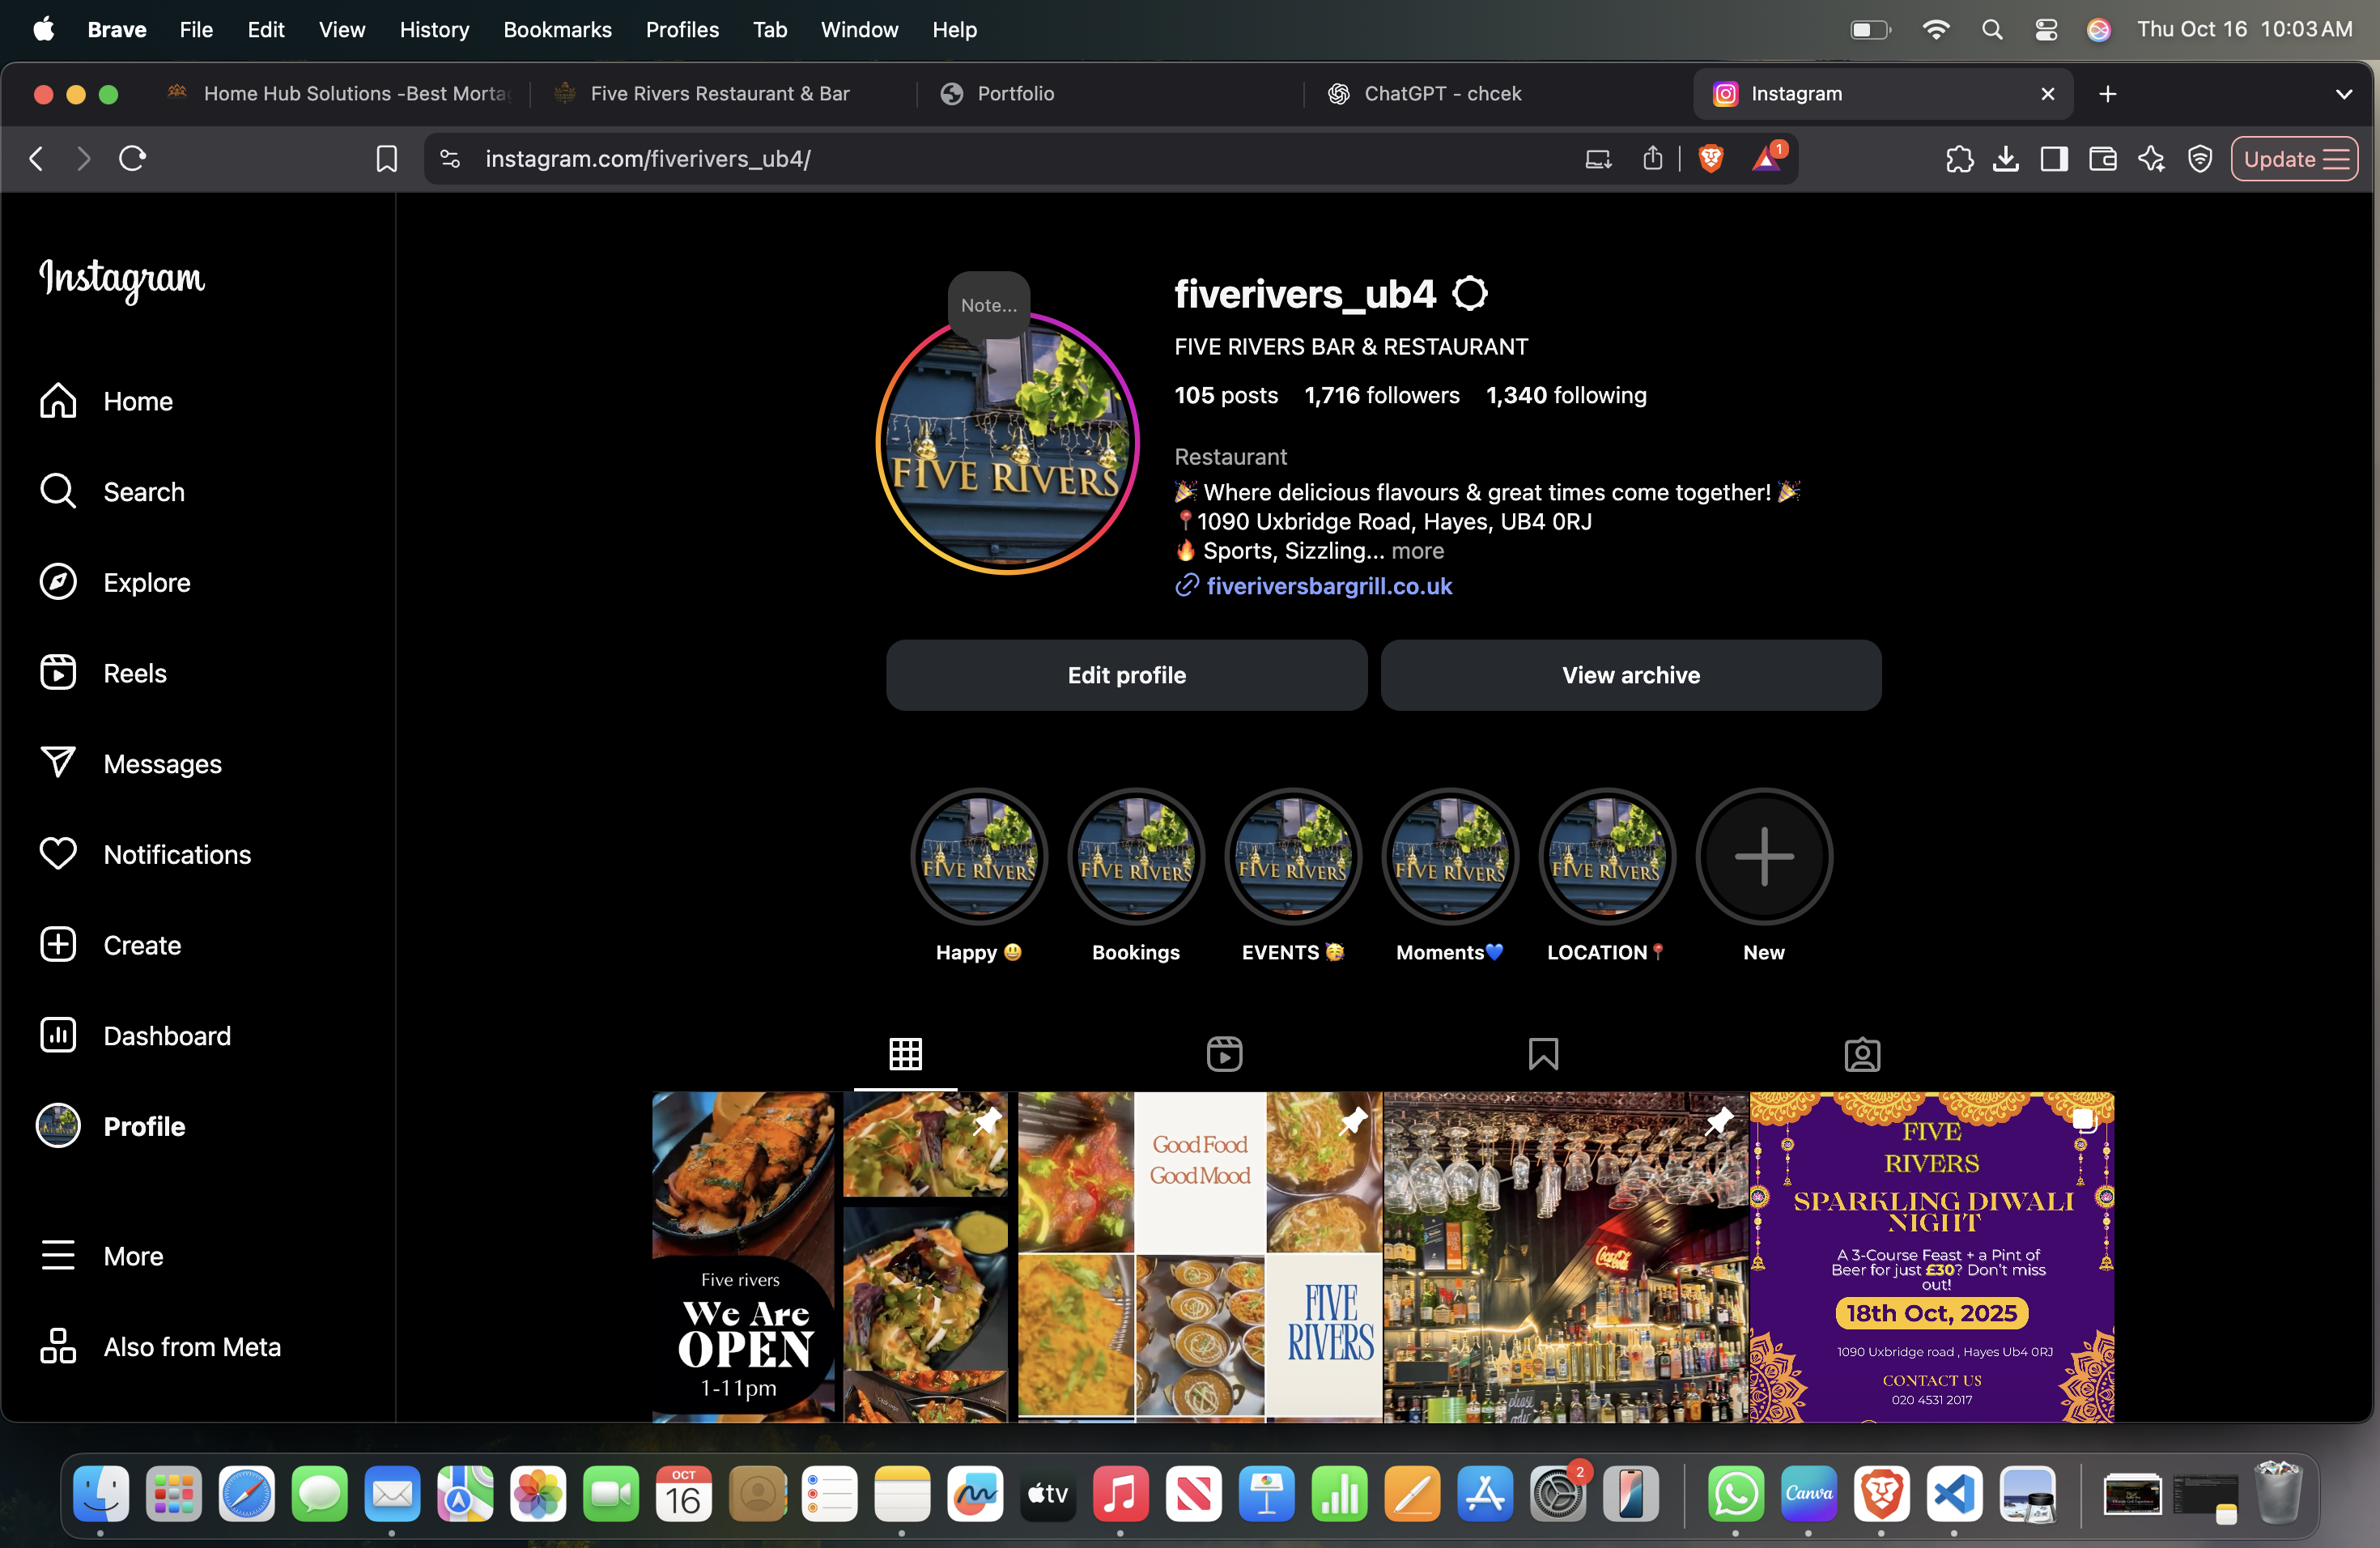Click the Brave Shields lion icon
Screen dimensions: 2380x1548
tap(1711, 159)
